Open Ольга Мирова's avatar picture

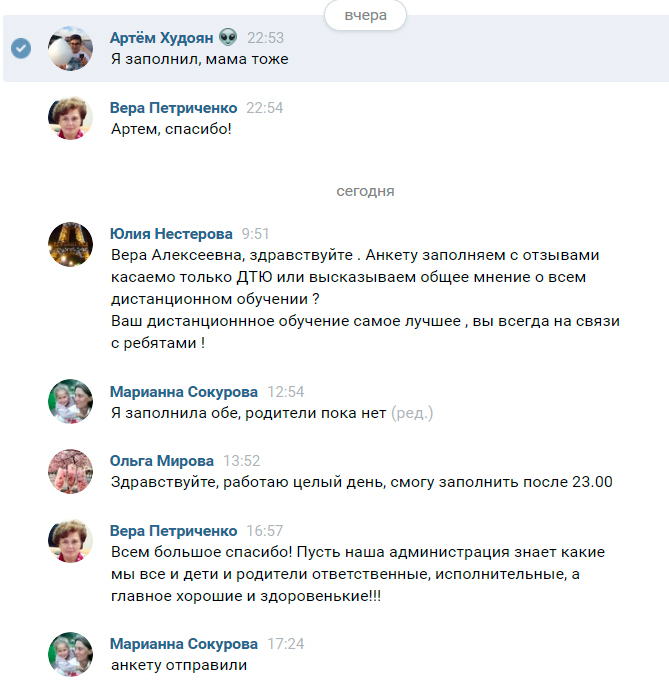click(x=70, y=471)
